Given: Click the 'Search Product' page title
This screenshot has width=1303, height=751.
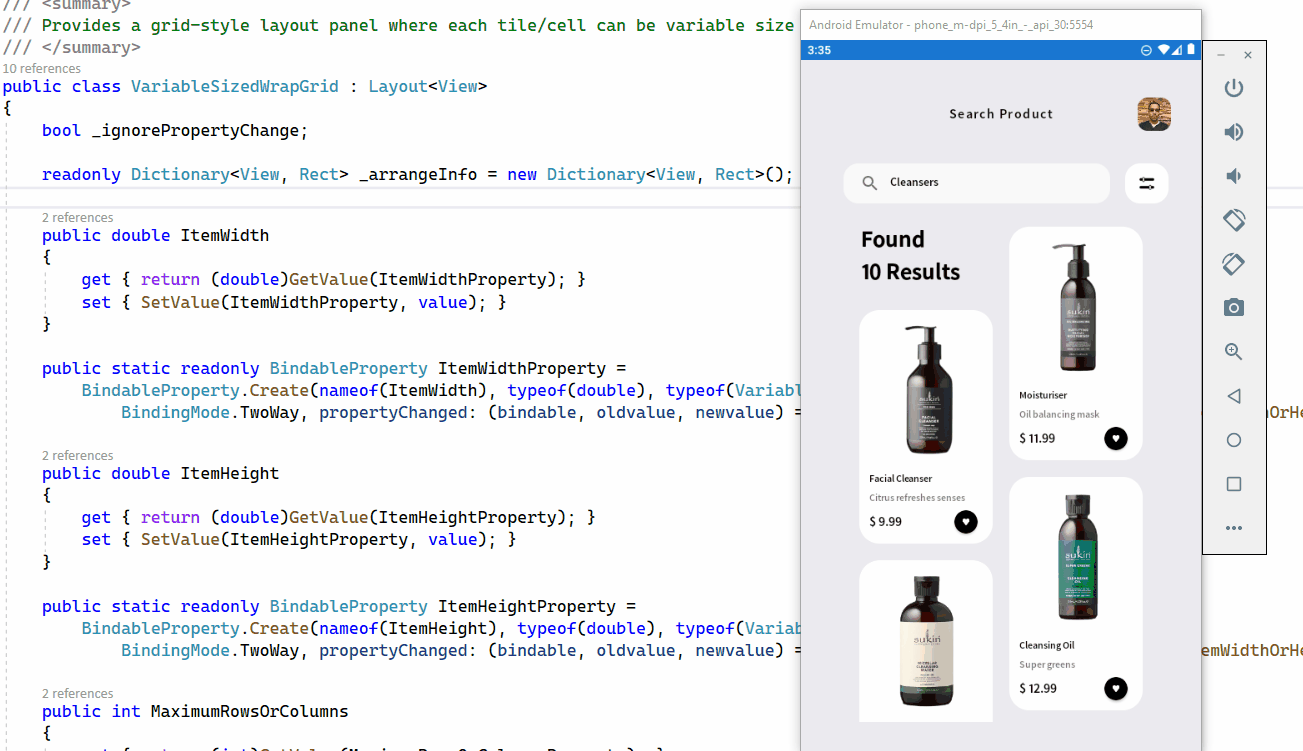Looking at the screenshot, I should click(1001, 114).
